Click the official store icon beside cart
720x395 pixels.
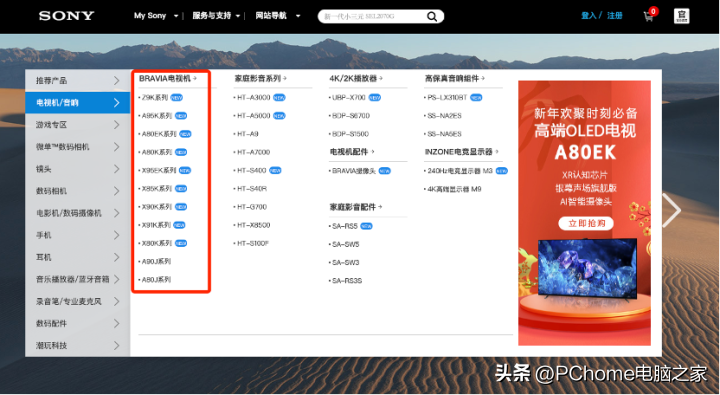point(681,16)
